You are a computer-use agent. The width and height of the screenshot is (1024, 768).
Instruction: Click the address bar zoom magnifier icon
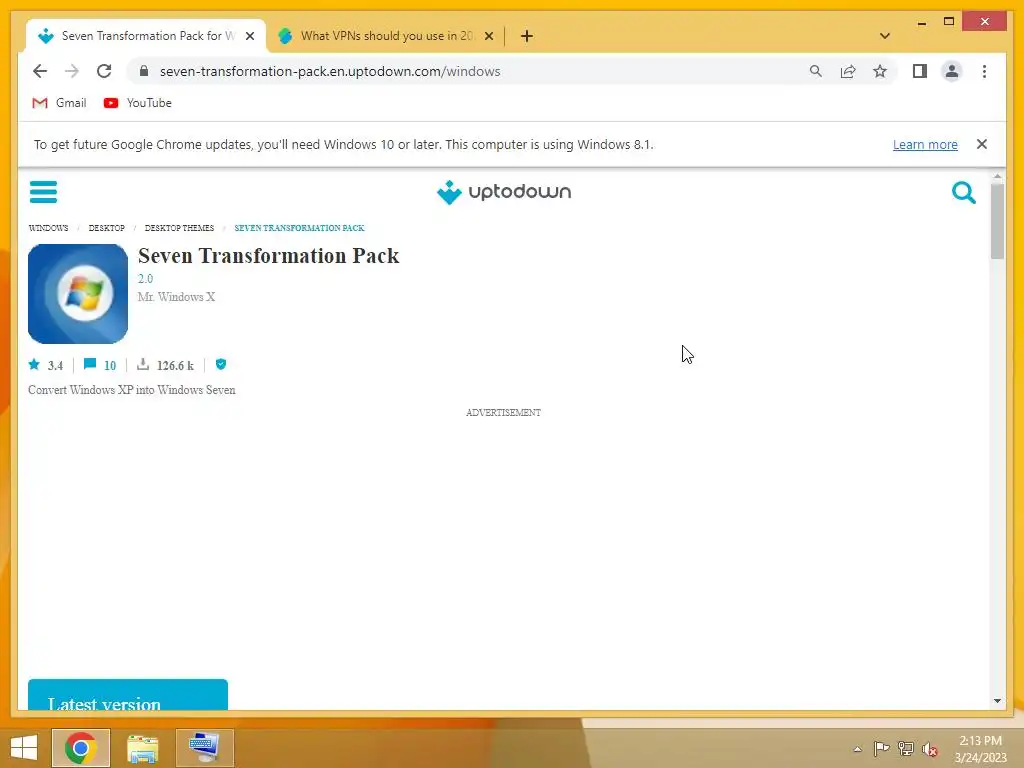tap(816, 71)
